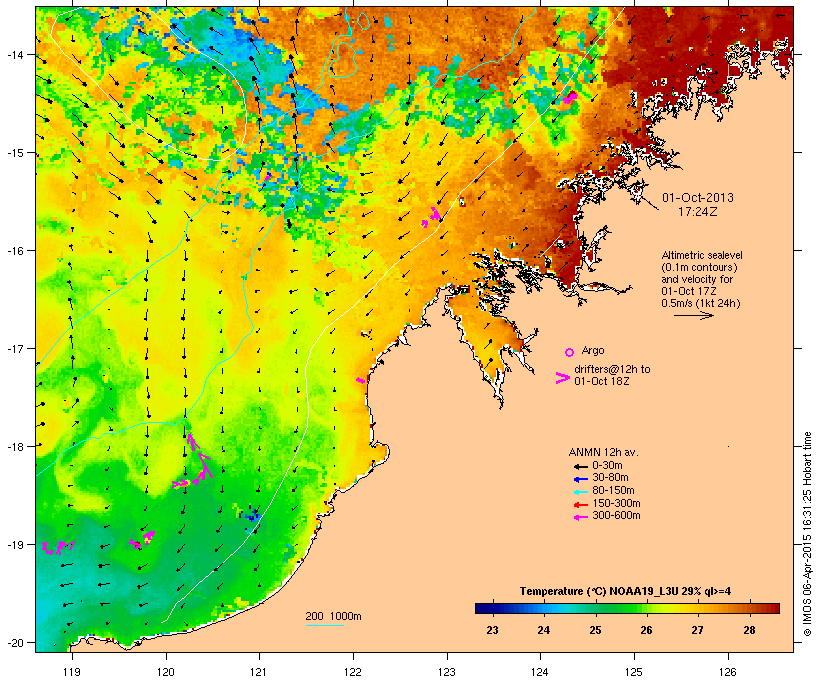Click the '(0.1m contours)' text
This screenshot has width=820, height=680.
[699, 267]
